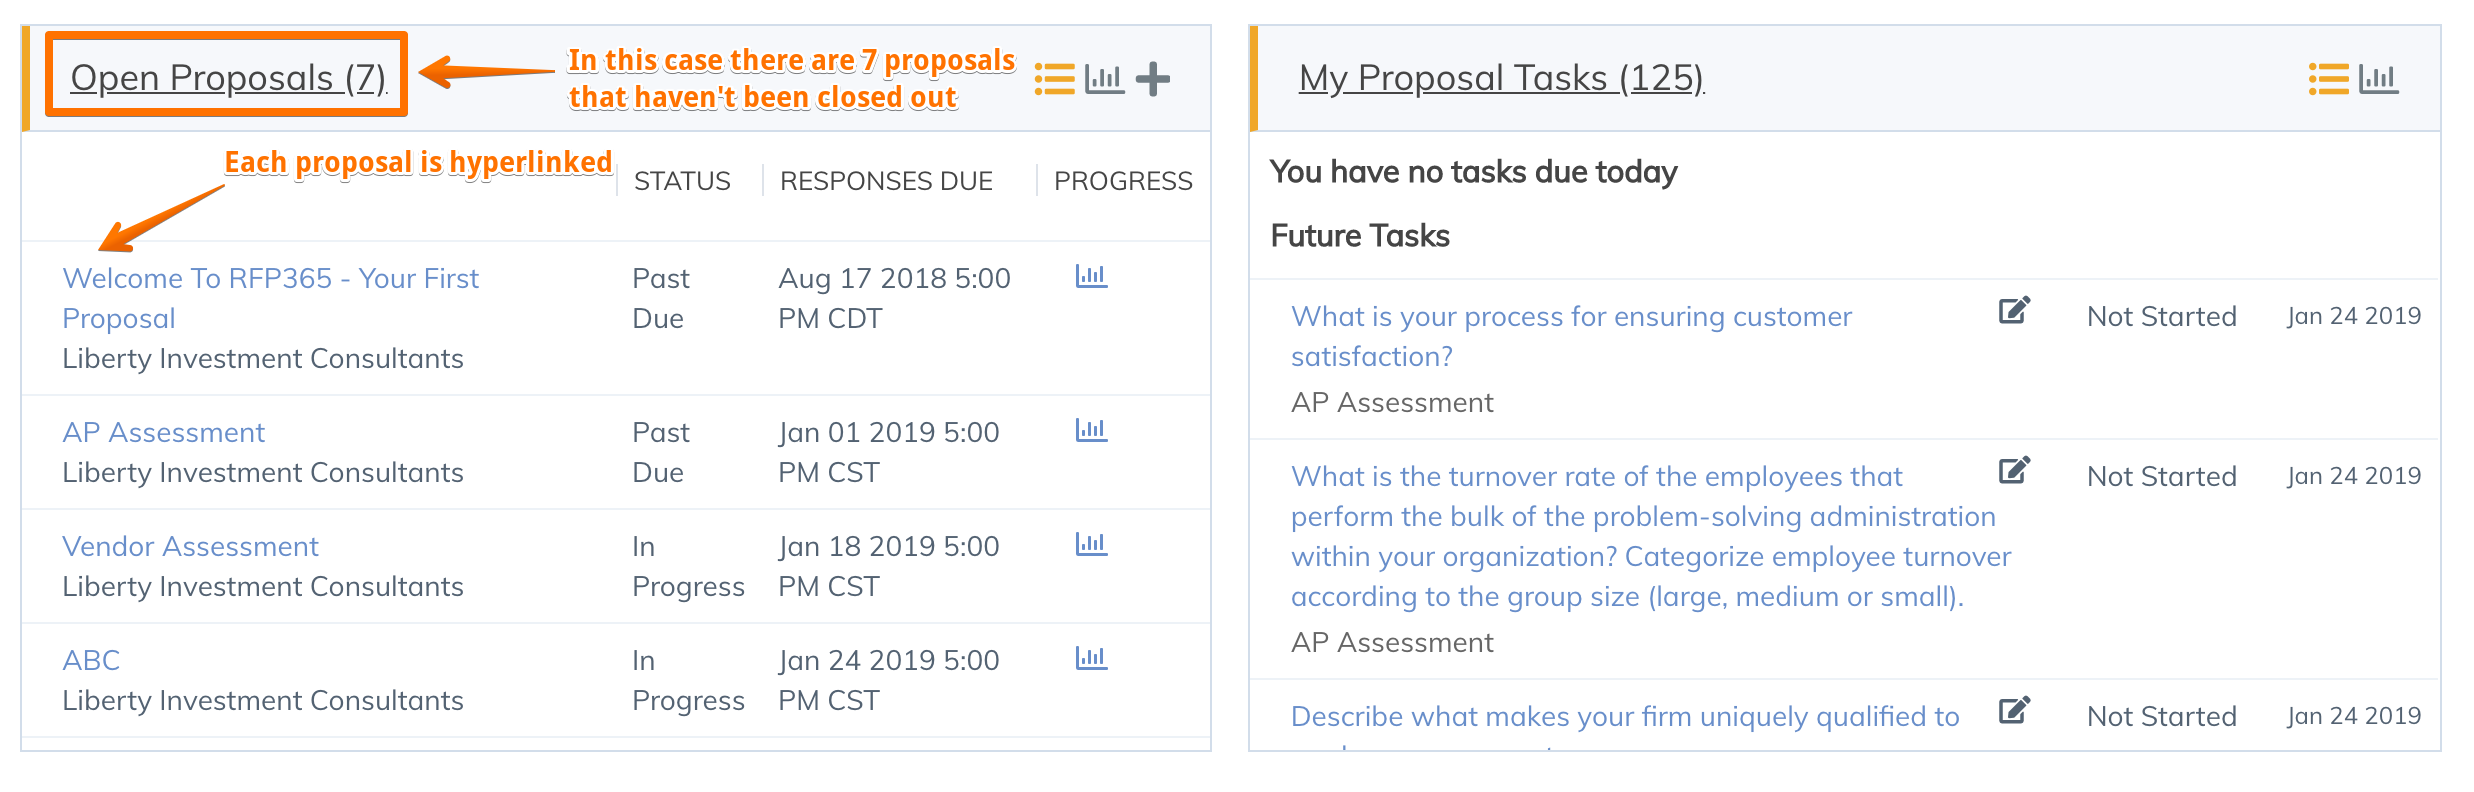Open the Welcome To RFP365 proposal link
The height and width of the screenshot is (792, 2474).
[x=270, y=298]
